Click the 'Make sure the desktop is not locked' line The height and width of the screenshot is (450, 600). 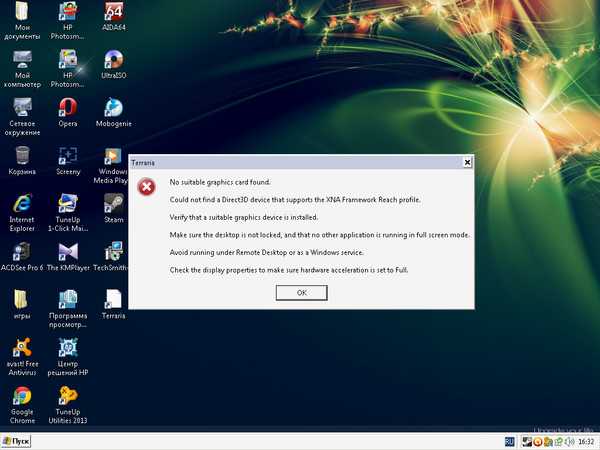[320, 235]
